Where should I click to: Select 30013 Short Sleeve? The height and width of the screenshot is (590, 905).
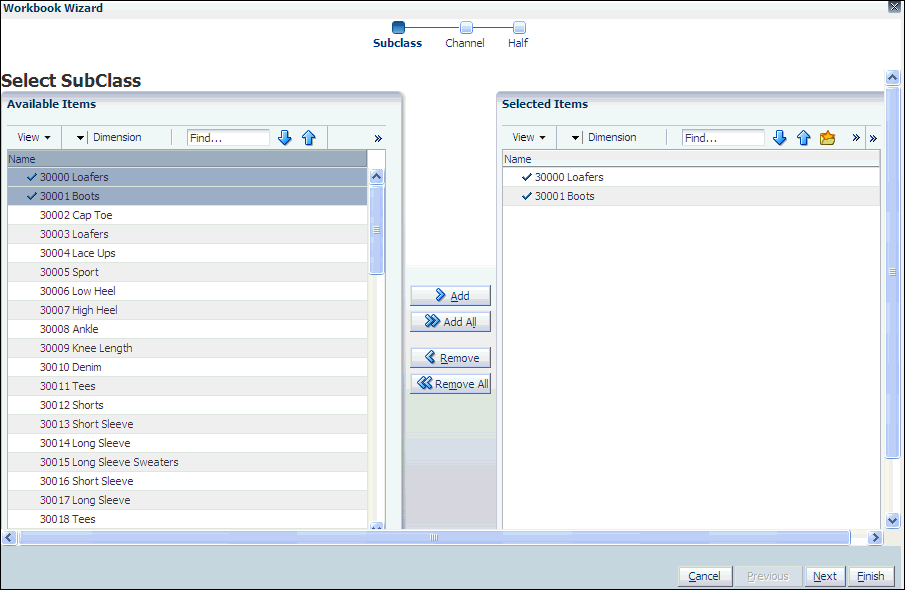tap(188, 425)
